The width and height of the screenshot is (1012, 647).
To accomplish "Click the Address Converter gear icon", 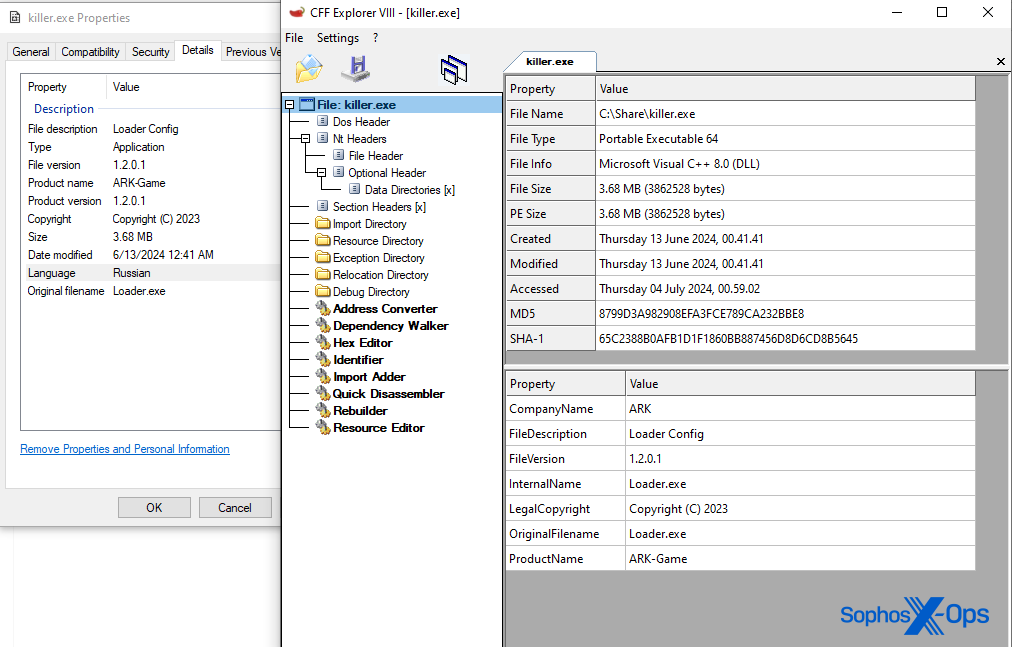I will [323, 309].
